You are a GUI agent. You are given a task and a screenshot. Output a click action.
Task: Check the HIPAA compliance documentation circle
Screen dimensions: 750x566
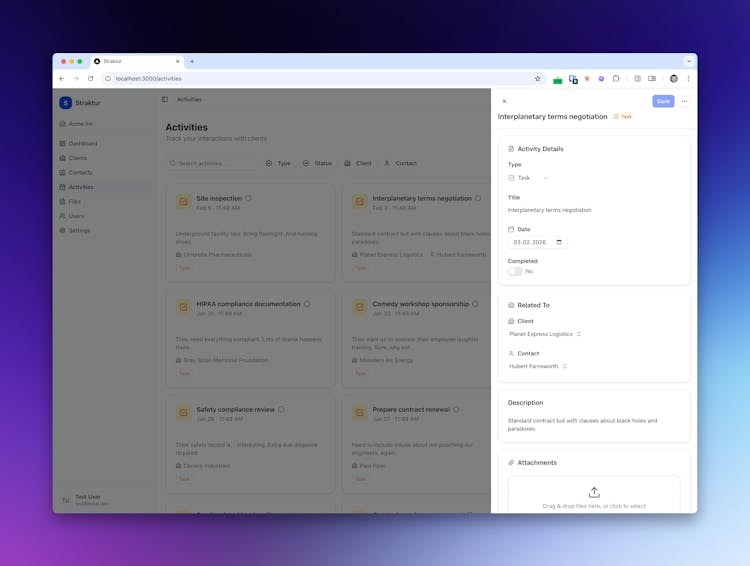307,304
